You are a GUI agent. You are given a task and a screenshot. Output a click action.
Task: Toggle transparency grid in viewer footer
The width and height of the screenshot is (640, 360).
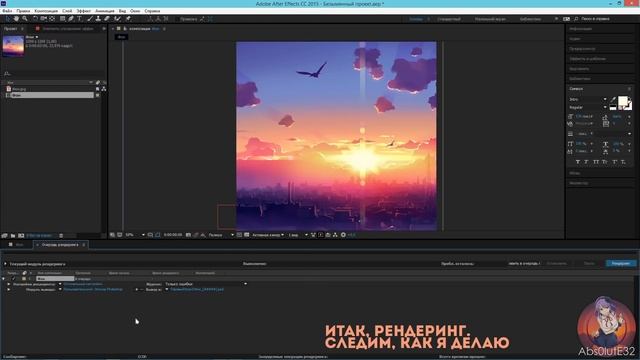pos(247,235)
